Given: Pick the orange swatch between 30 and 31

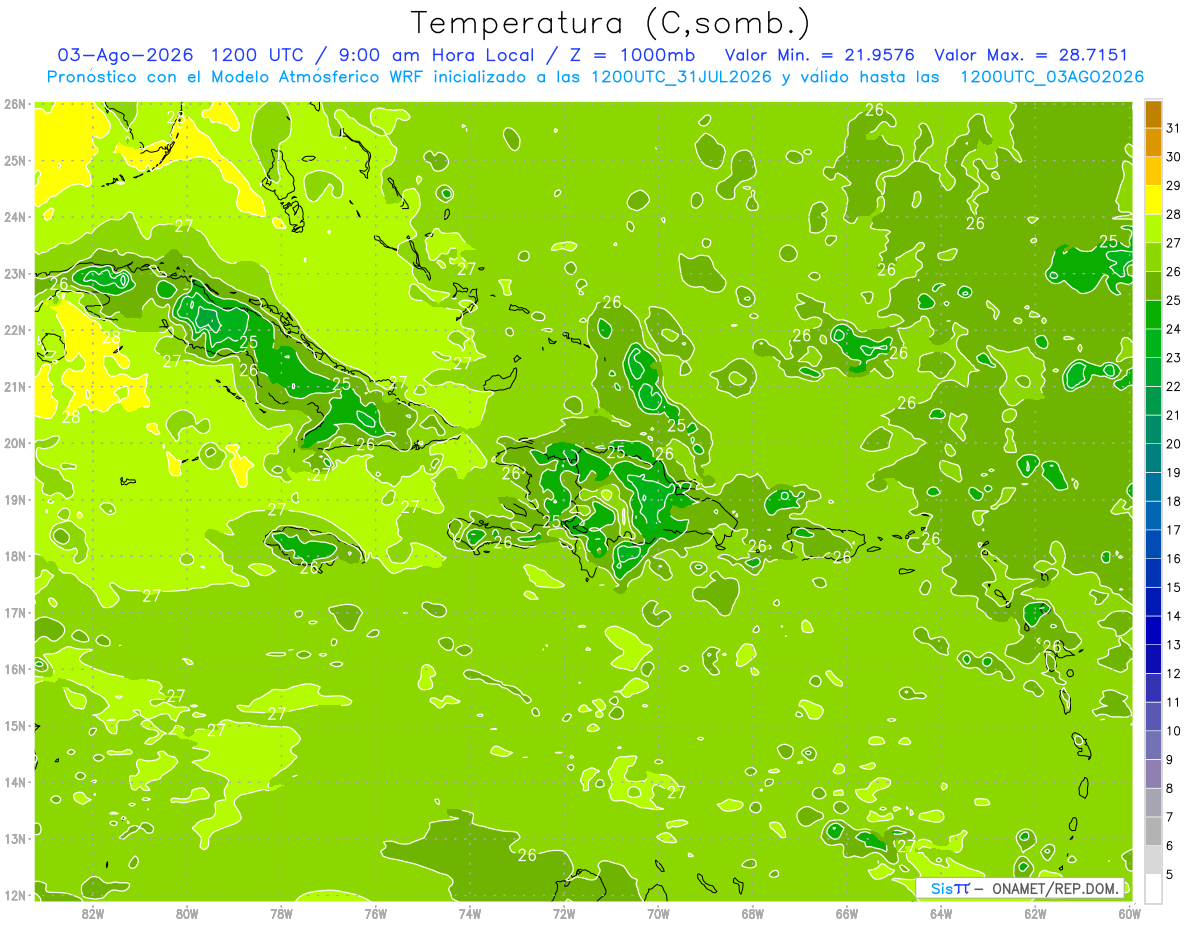Looking at the screenshot, I should coord(1153,143).
